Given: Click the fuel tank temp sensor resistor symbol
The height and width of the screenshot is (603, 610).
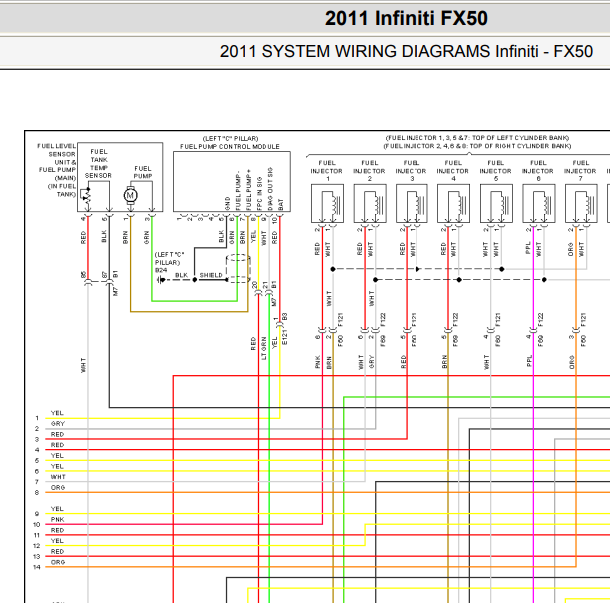Looking at the screenshot, I should (x=87, y=197).
